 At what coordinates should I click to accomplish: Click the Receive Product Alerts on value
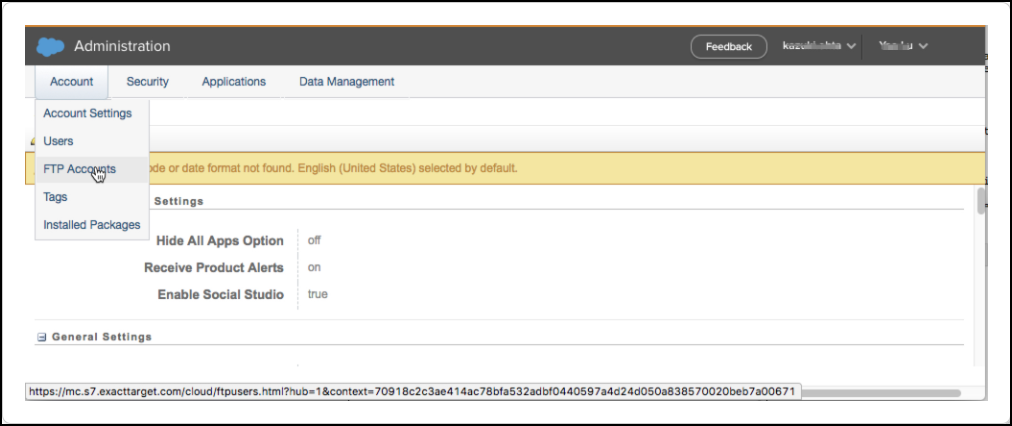pos(314,268)
